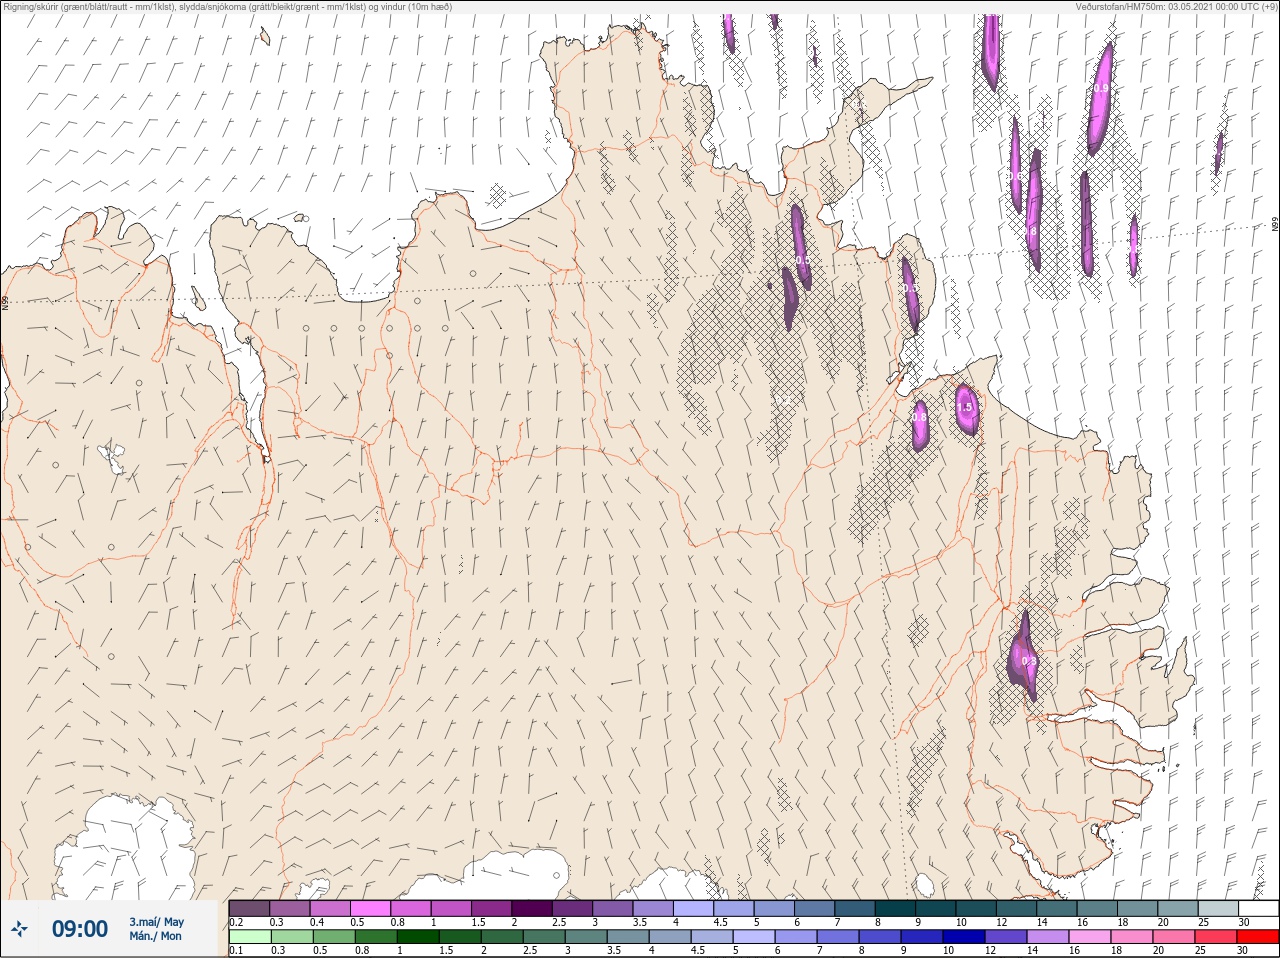Select the pink 25 swatch in lower legend

1216,937
